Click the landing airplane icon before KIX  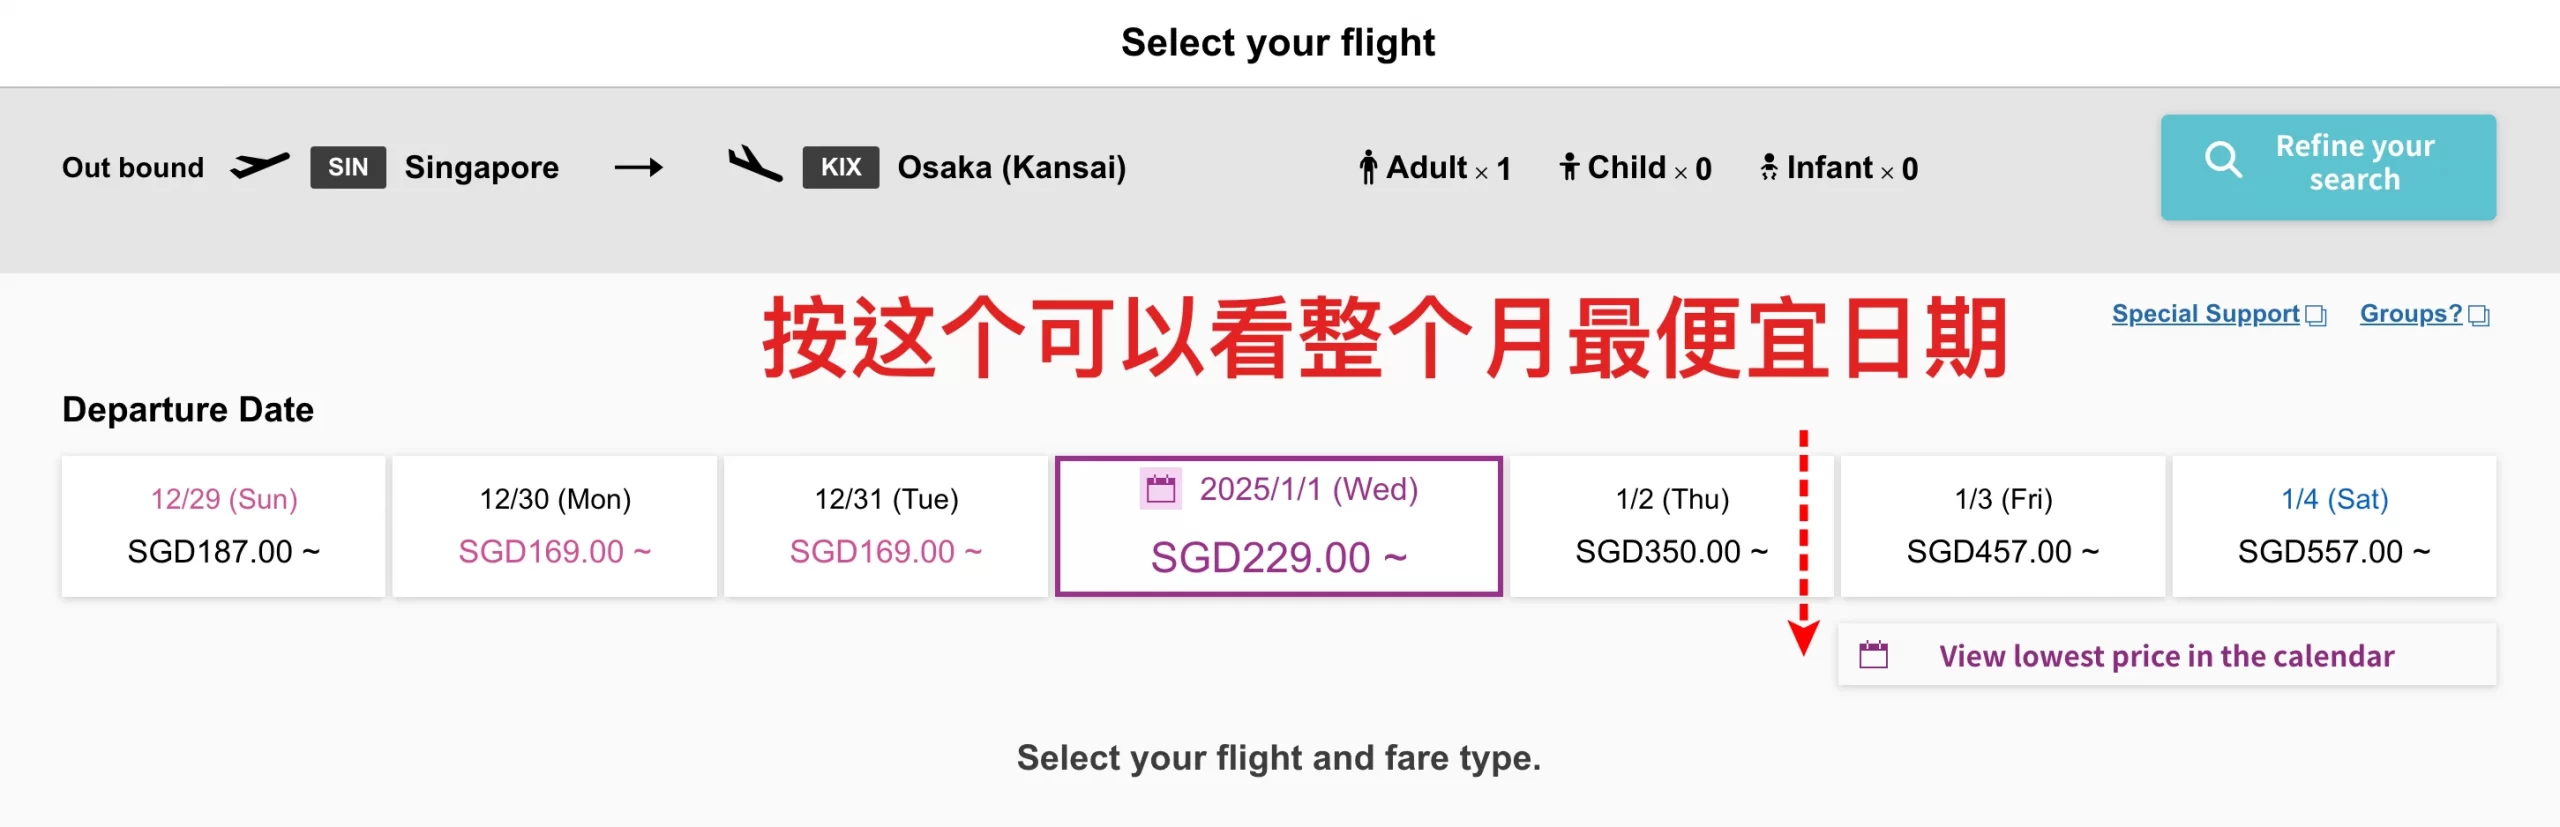755,164
